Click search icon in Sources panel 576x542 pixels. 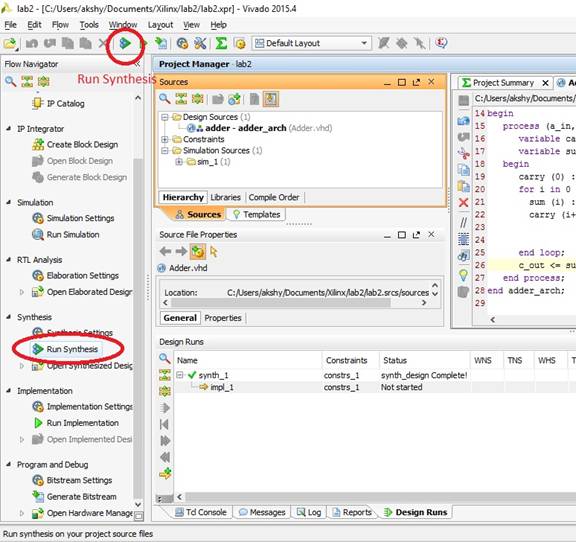tap(164, 98)
